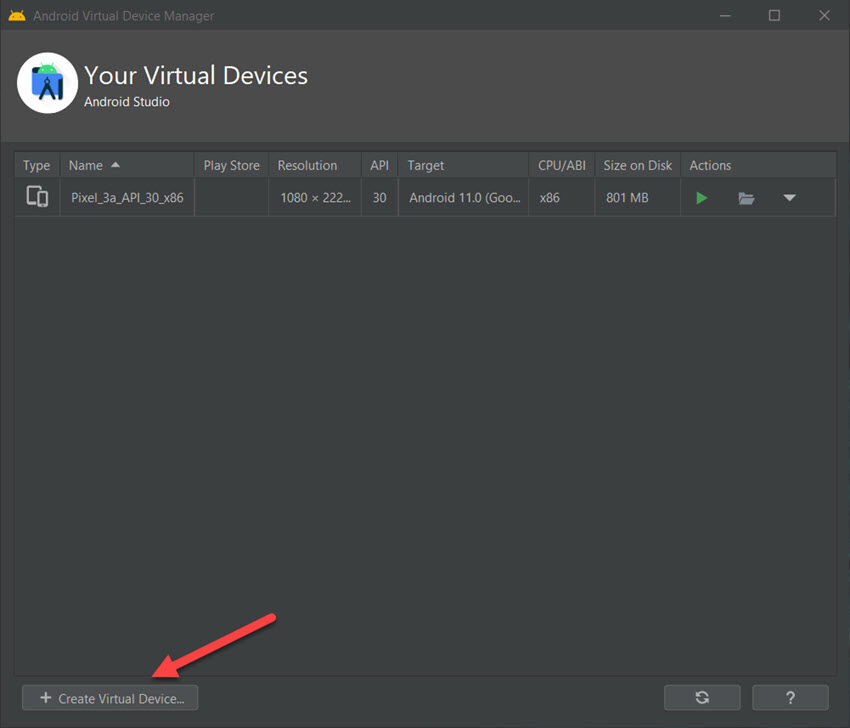
Task: Sort by the CPU/ABI column
Action: [561, 164]
